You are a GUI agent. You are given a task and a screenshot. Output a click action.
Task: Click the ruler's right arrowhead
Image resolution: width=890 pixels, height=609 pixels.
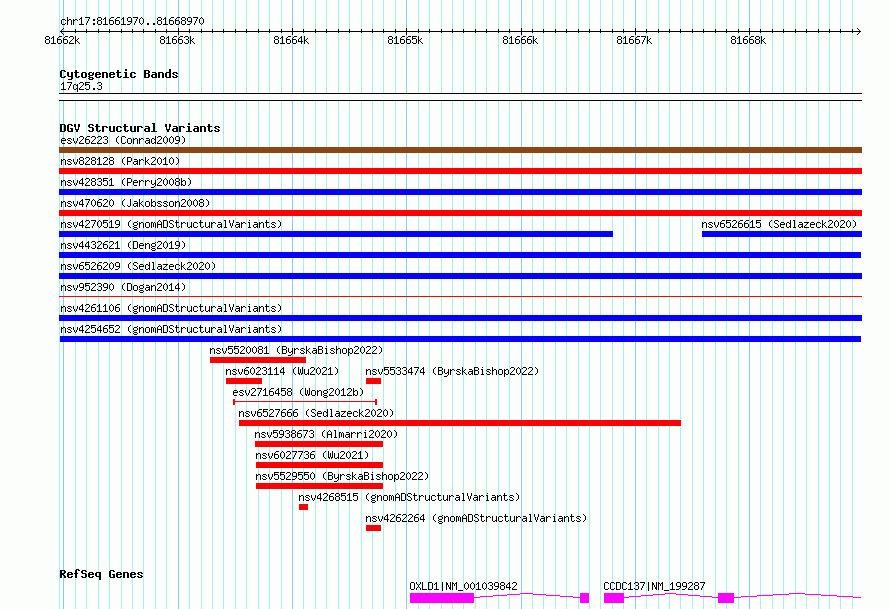point(858,31)
